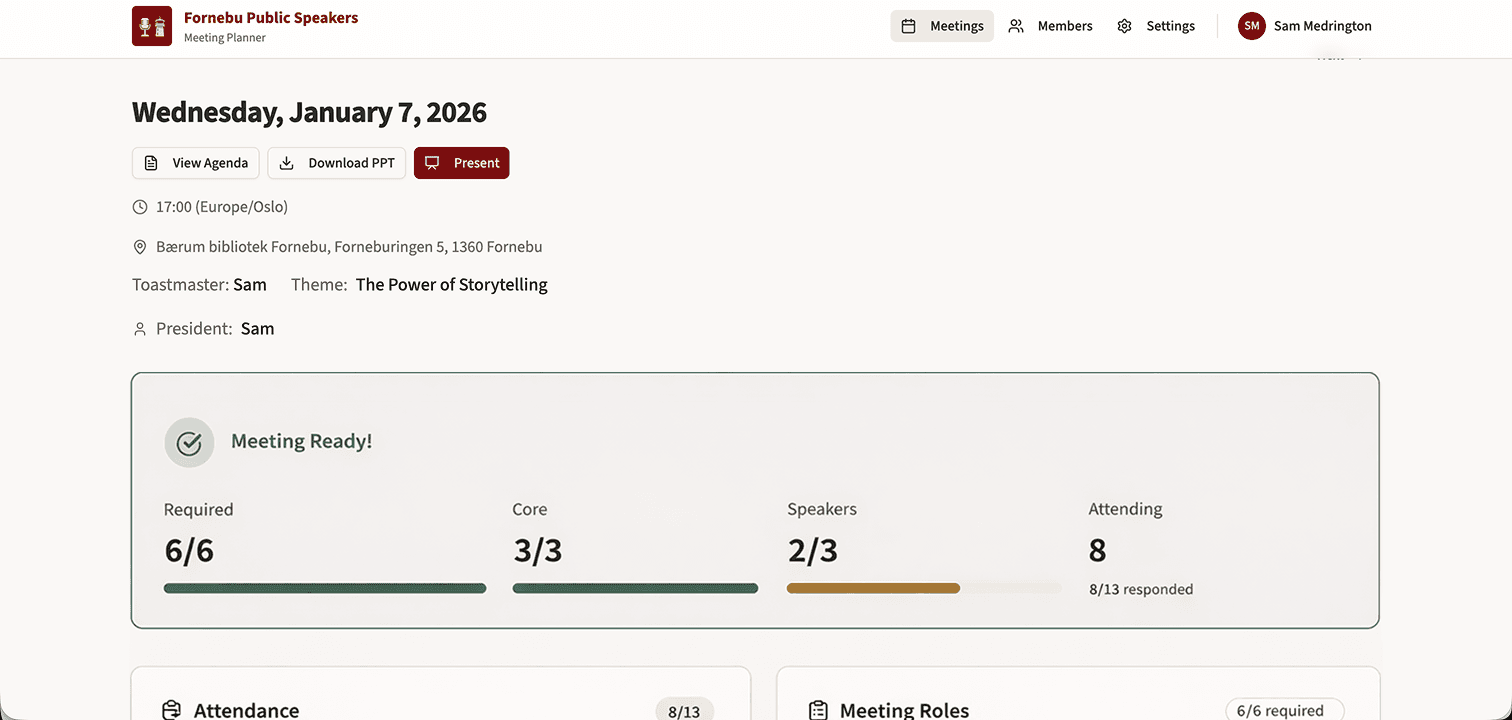Viewport: 1512px width, 720px height.
Task: Open the Toastmaster Sam link
Action: click(250, 284)
